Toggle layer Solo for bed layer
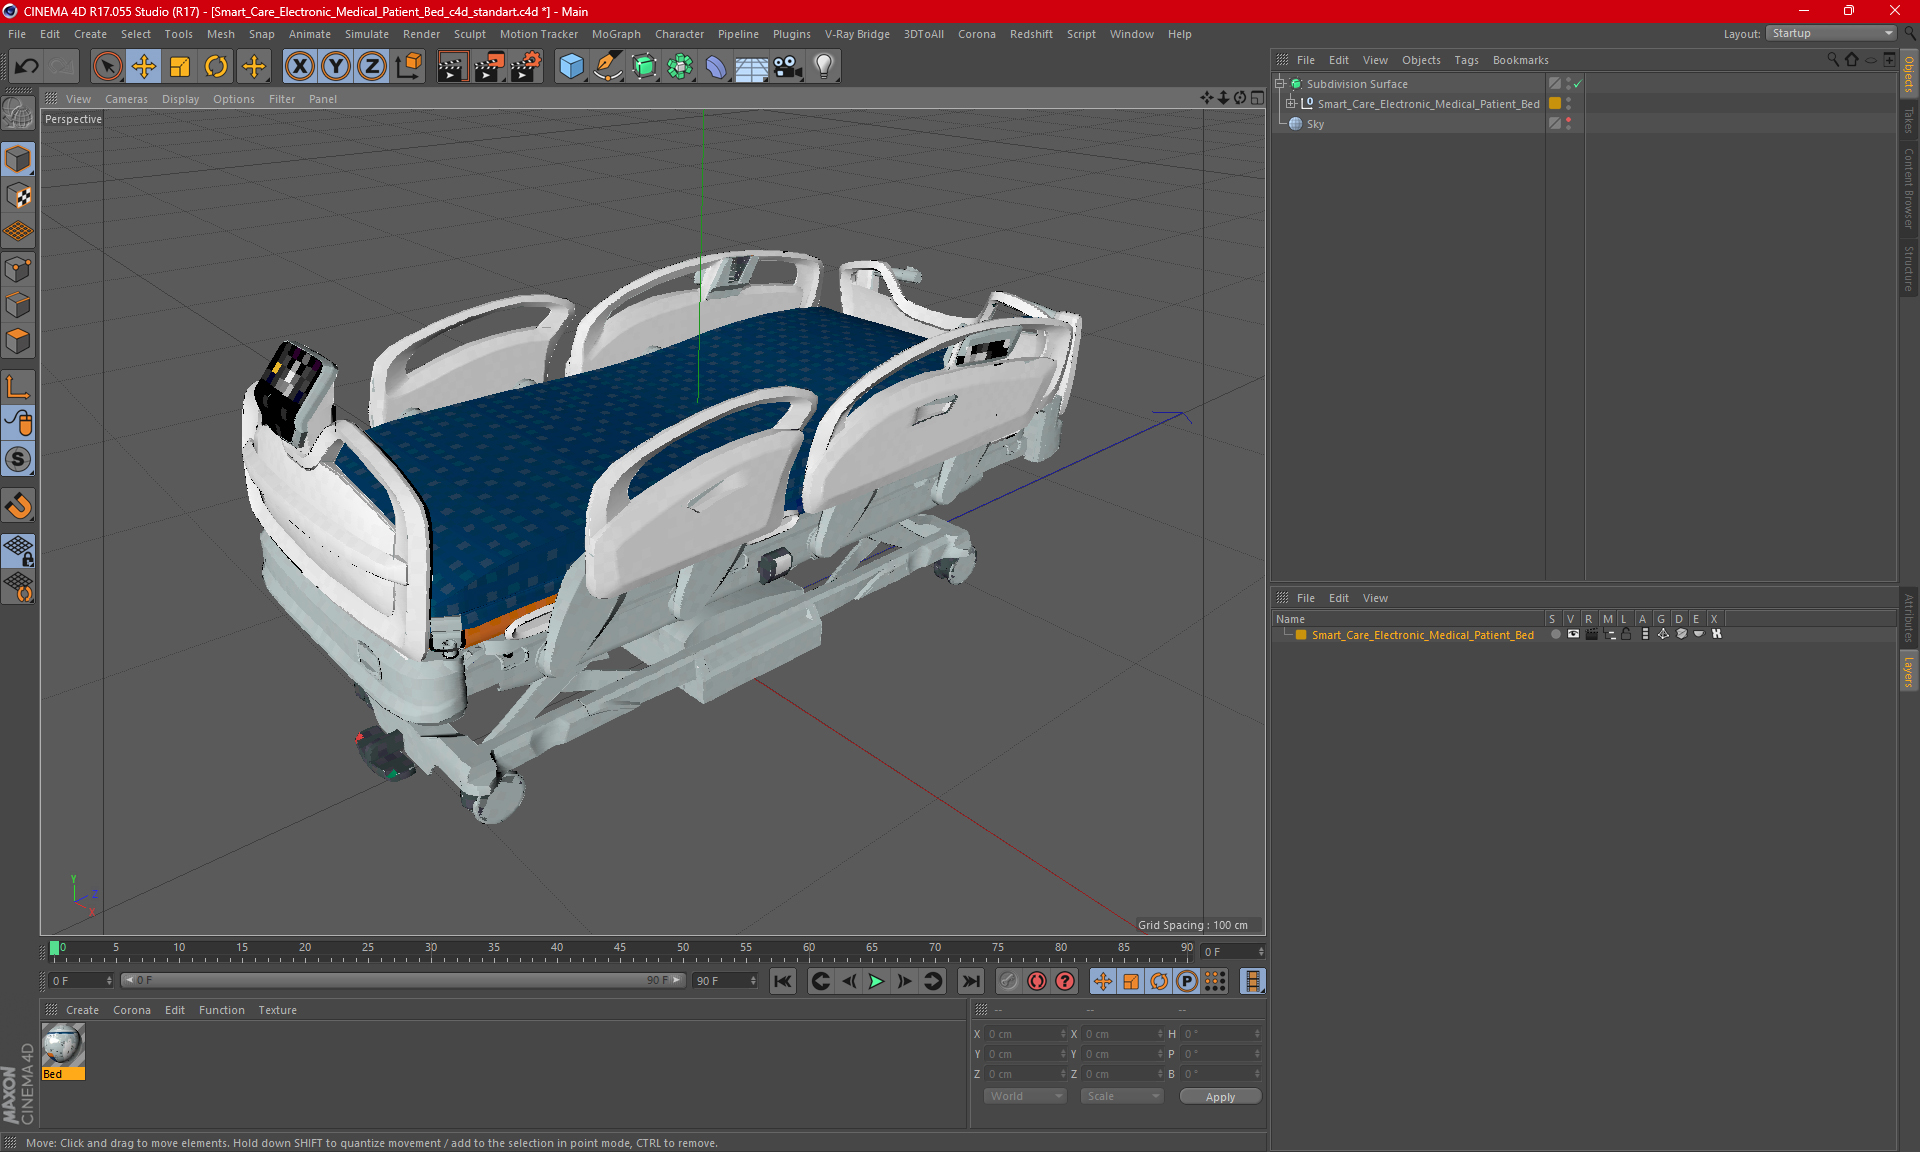The width and height of the screenshot is (1920, 1152). pos(1555,635)
